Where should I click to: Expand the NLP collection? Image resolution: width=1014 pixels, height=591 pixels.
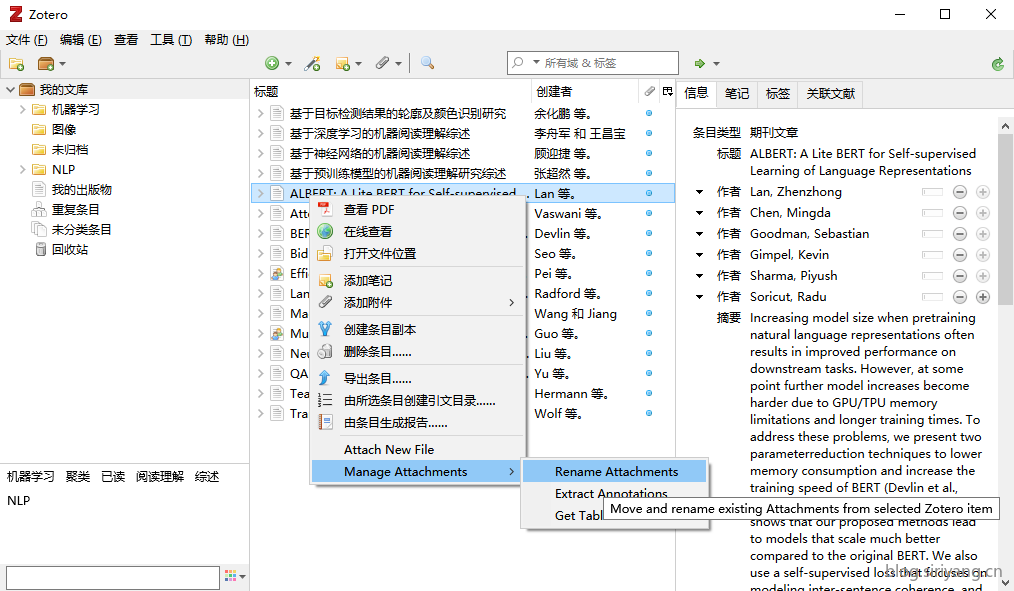23,169
